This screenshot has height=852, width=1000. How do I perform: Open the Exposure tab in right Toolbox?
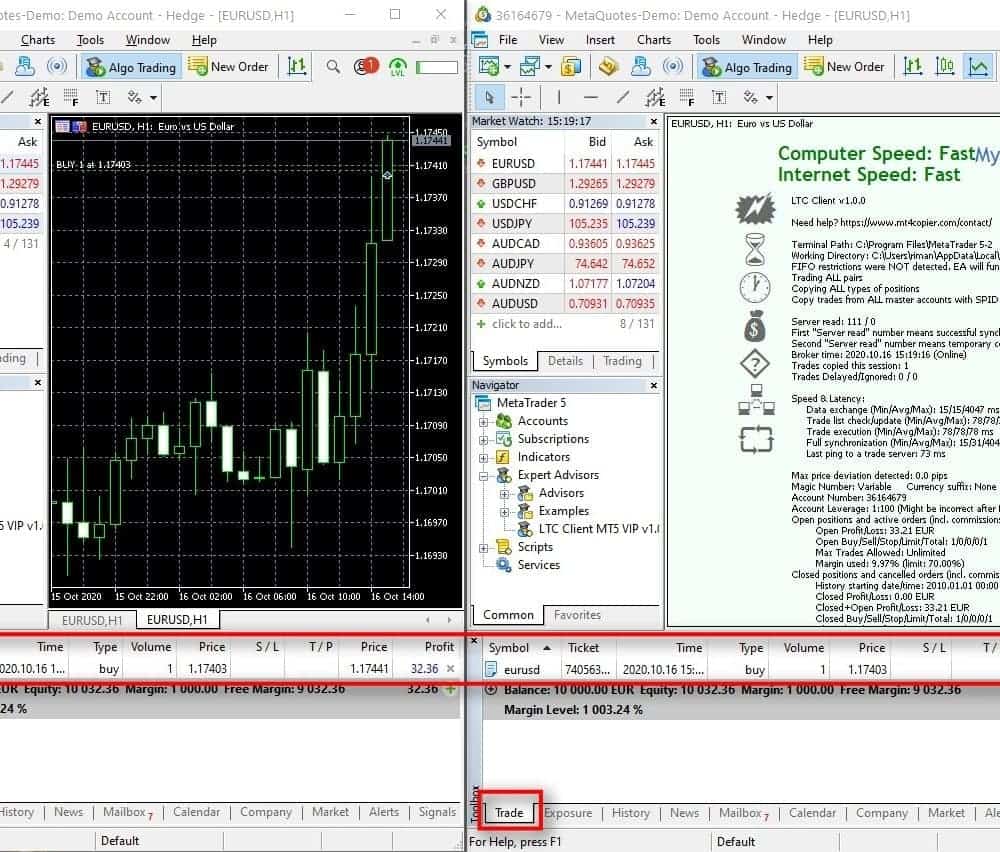click(x=568, y=813)
